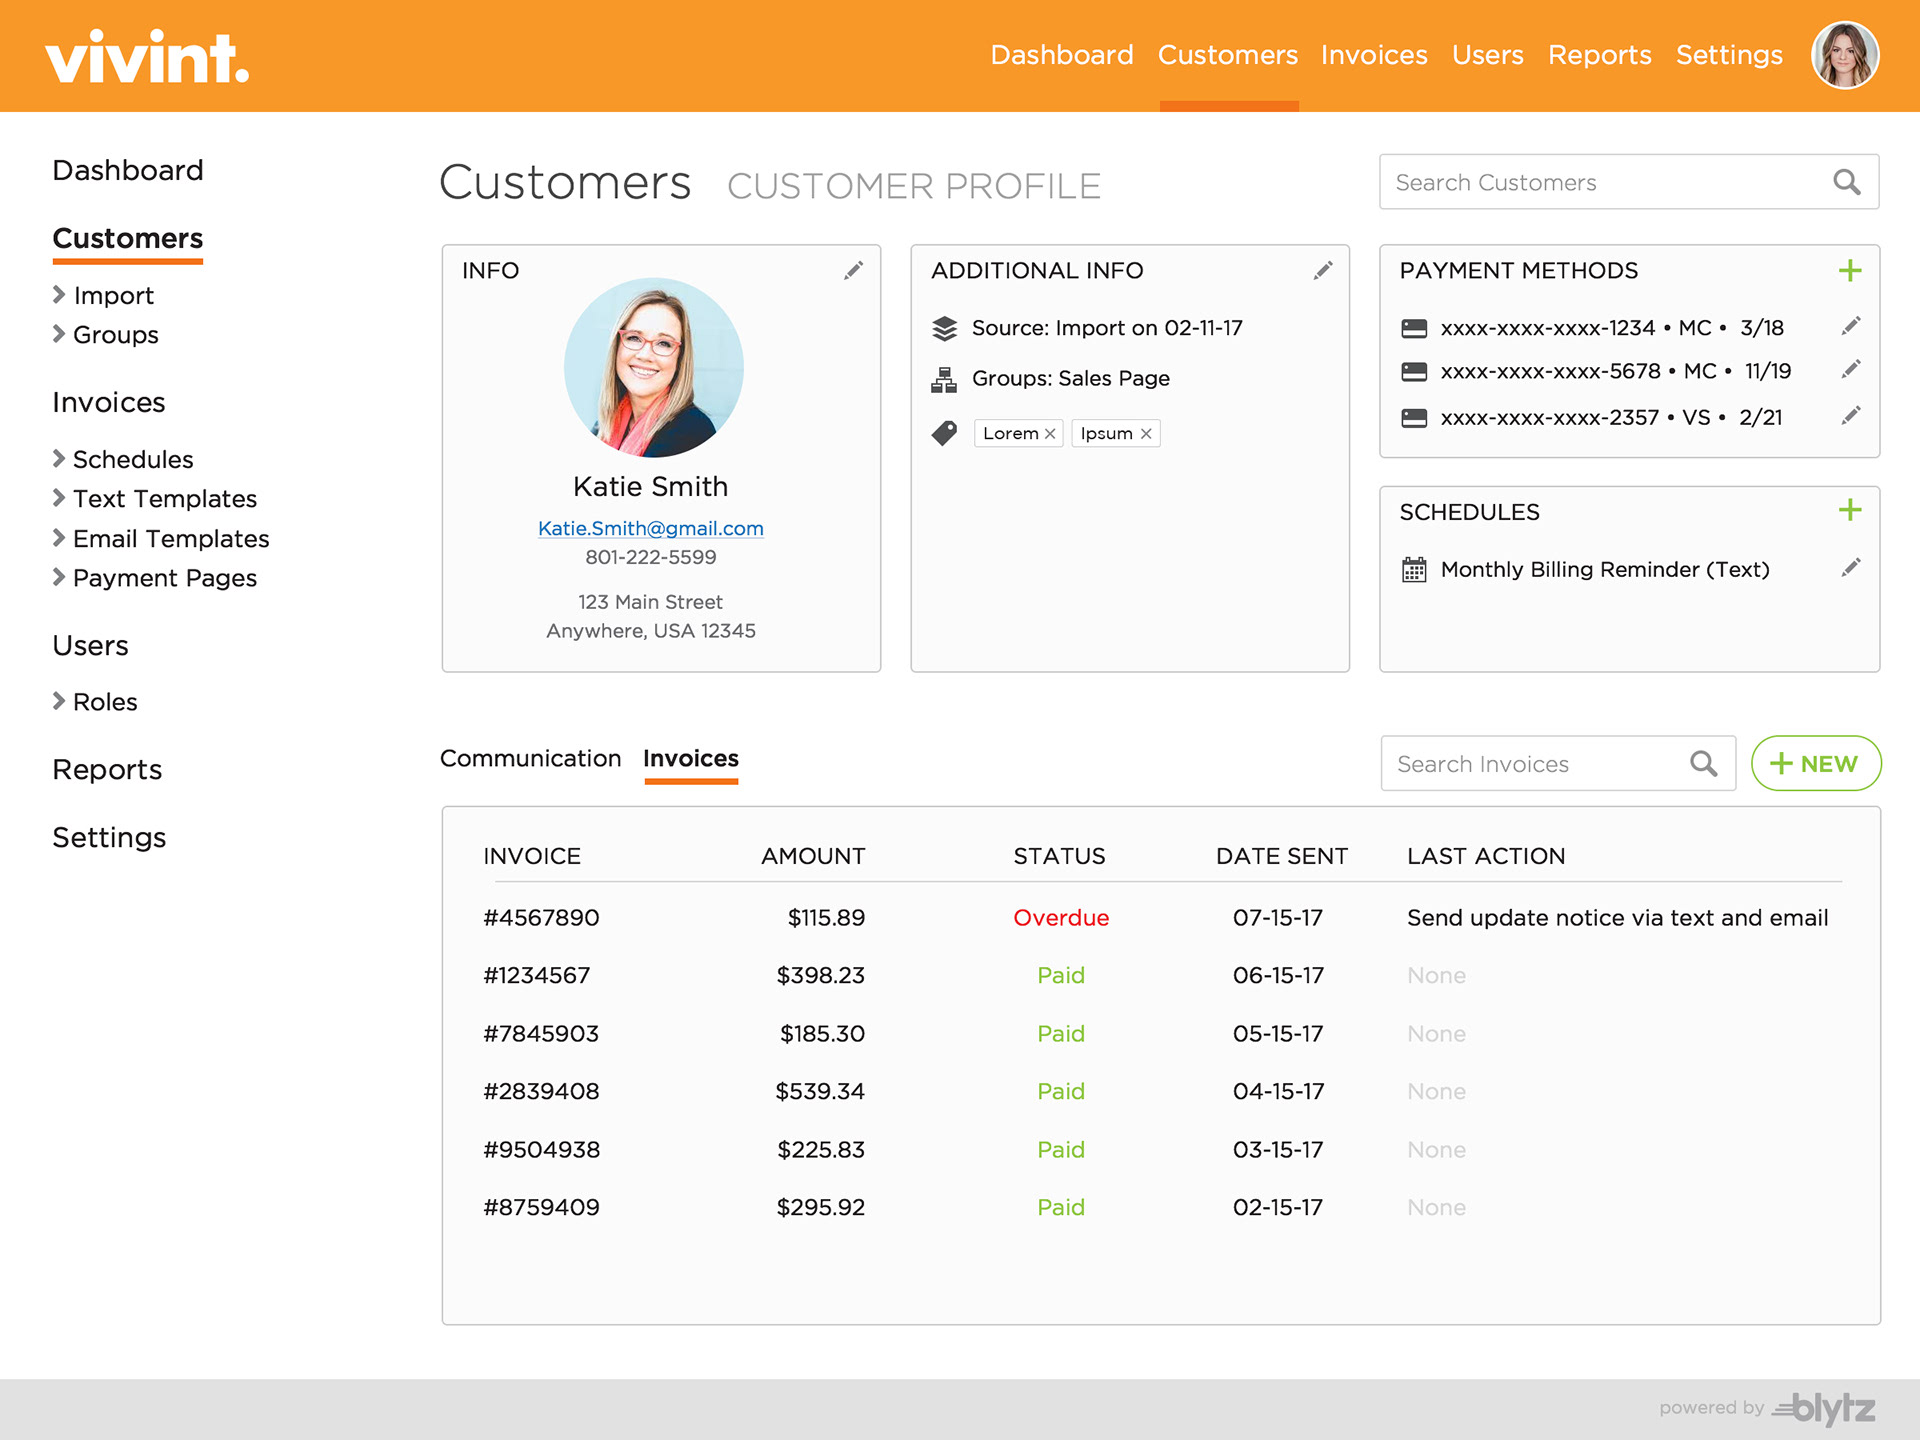Image resolution: width=1920 pixels, height=1440 pixels.
Task: Click the Search Invoices magnifier icon
Action: pyautogui.click(x=1703, y=764)
